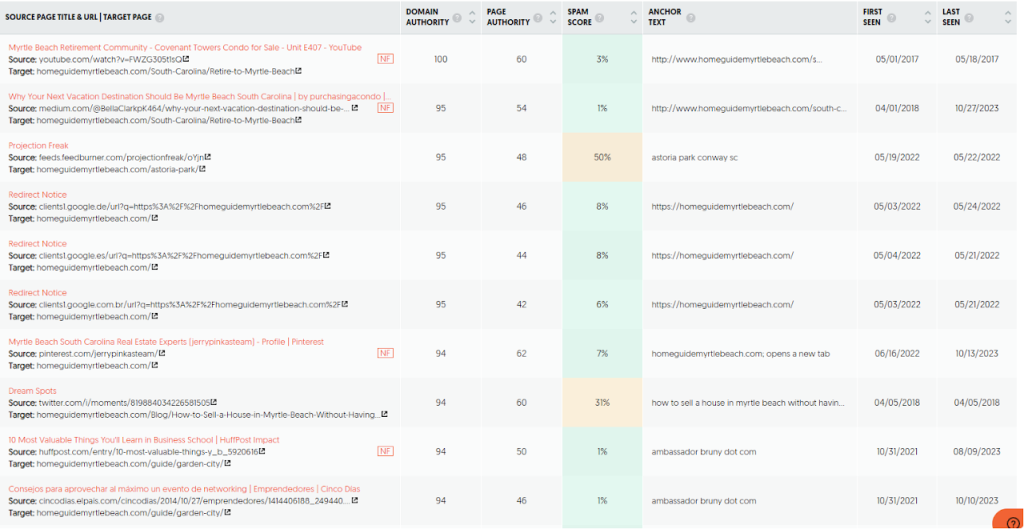Open huffpost.com source external link icon

262,451
